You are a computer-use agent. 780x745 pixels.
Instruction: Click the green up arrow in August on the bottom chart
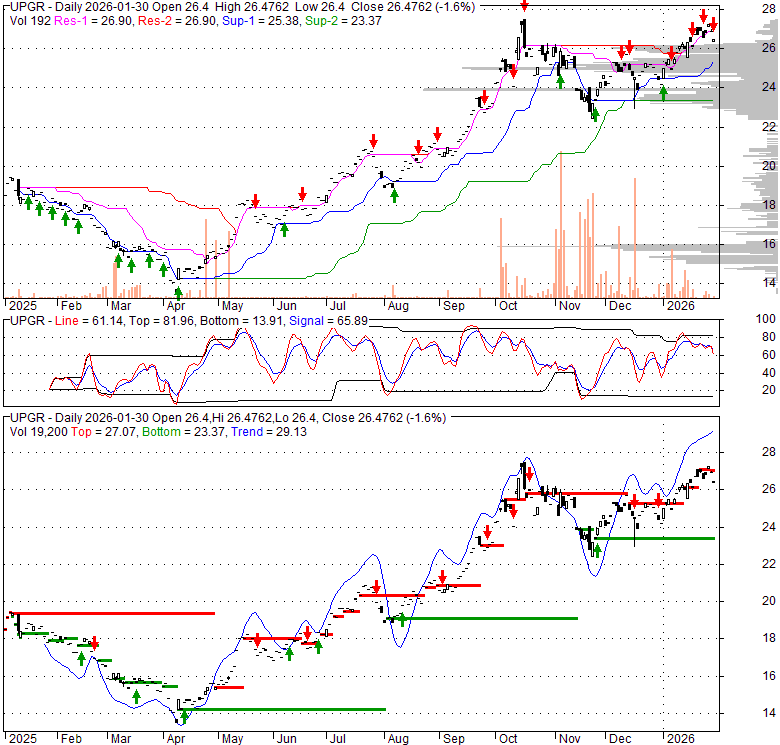402,619
